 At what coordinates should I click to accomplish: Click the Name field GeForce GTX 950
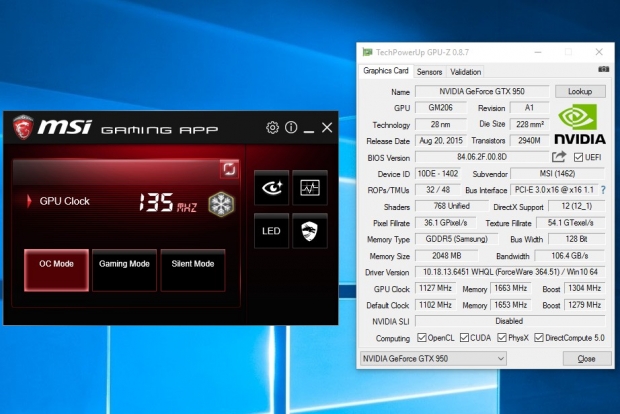pyautogui.click(x=482, y=91)
